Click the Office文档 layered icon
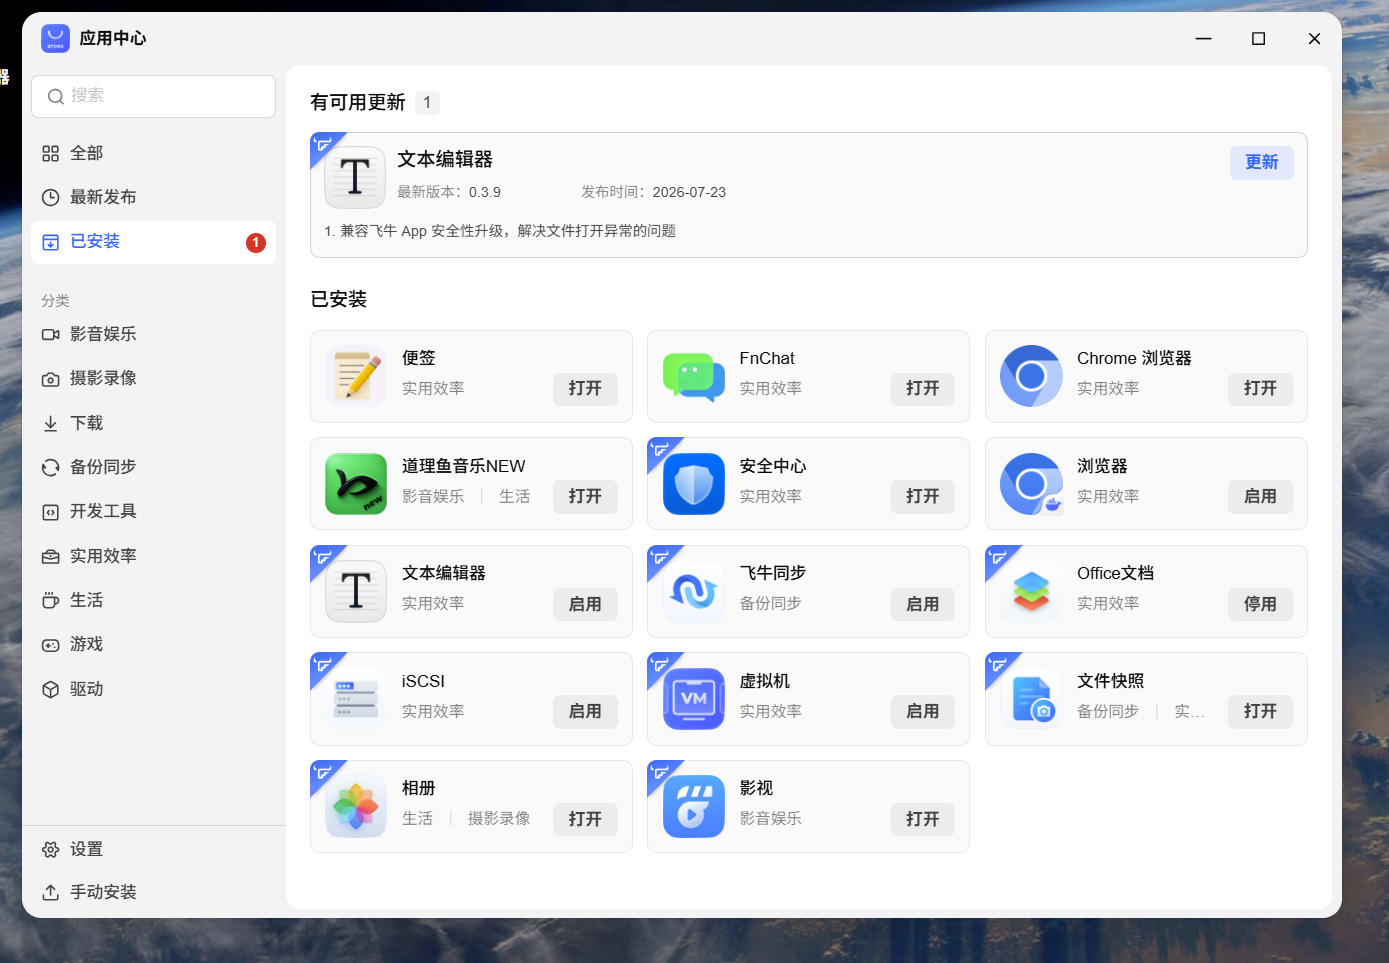The image size is (1389, 963). coord(1031,591)
